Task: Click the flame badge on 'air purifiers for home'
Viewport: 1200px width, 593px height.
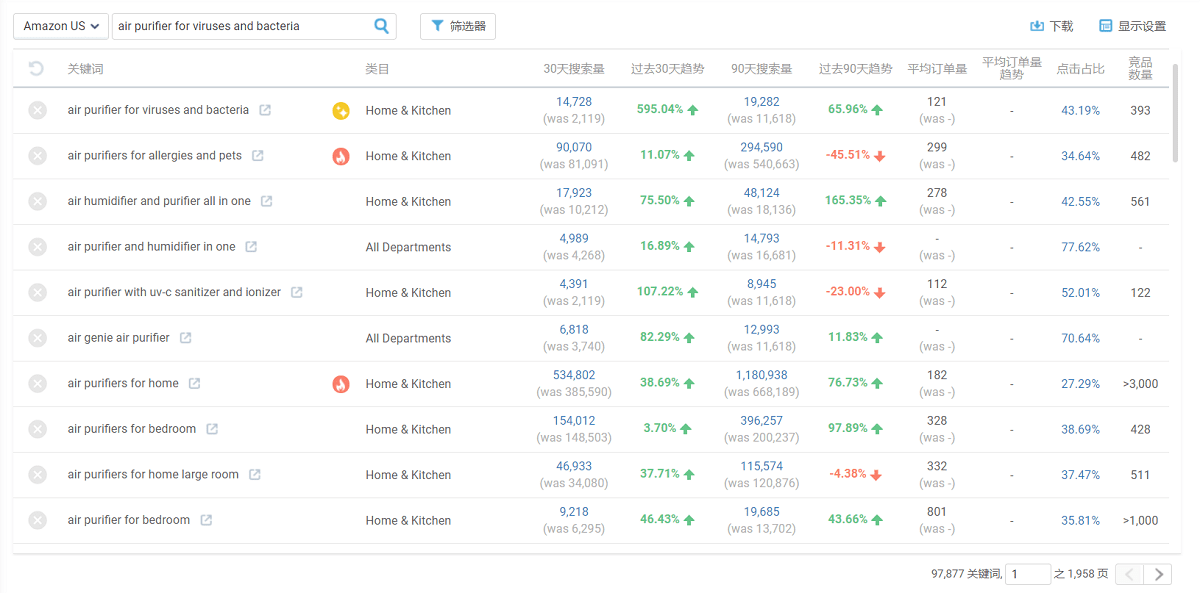Action: (341, 384)
